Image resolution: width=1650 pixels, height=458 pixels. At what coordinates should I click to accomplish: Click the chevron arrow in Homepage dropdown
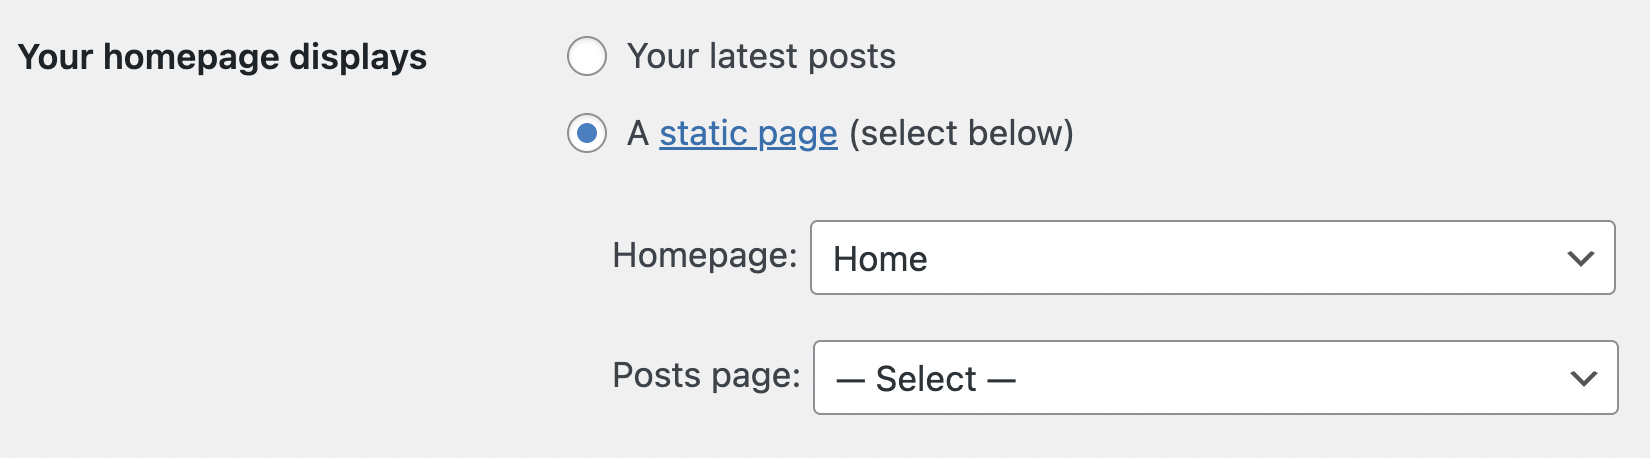pyautogui.click(x=1580, y=258)
